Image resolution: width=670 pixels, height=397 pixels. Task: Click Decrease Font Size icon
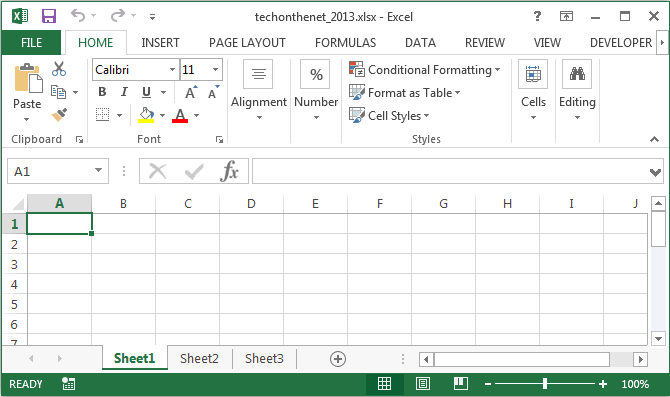pos(213,92)
